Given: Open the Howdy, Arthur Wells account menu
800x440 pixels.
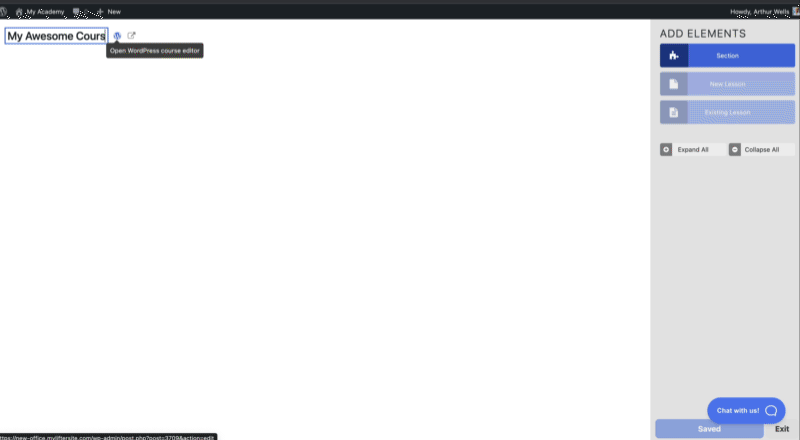Looking at the screenshot, I should (x=760, y=11).
